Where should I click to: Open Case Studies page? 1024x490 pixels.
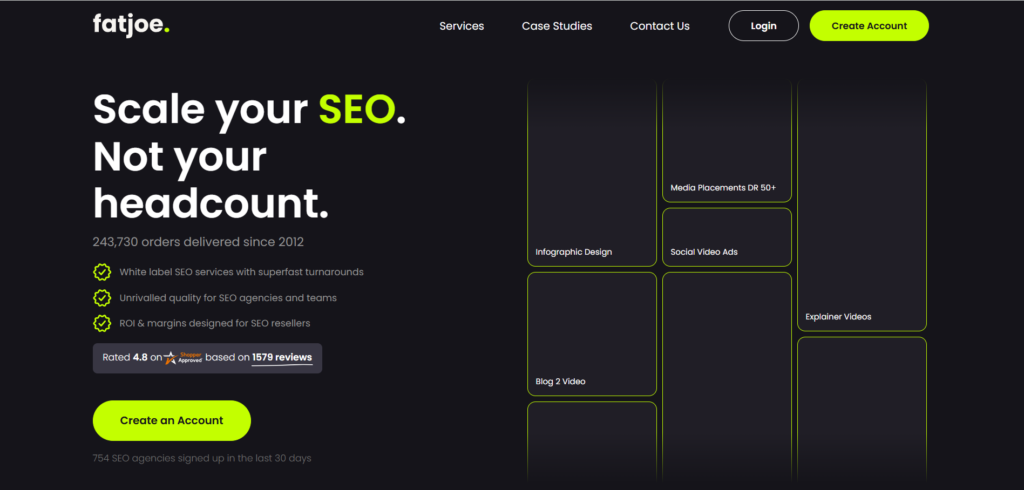[557, 26]
